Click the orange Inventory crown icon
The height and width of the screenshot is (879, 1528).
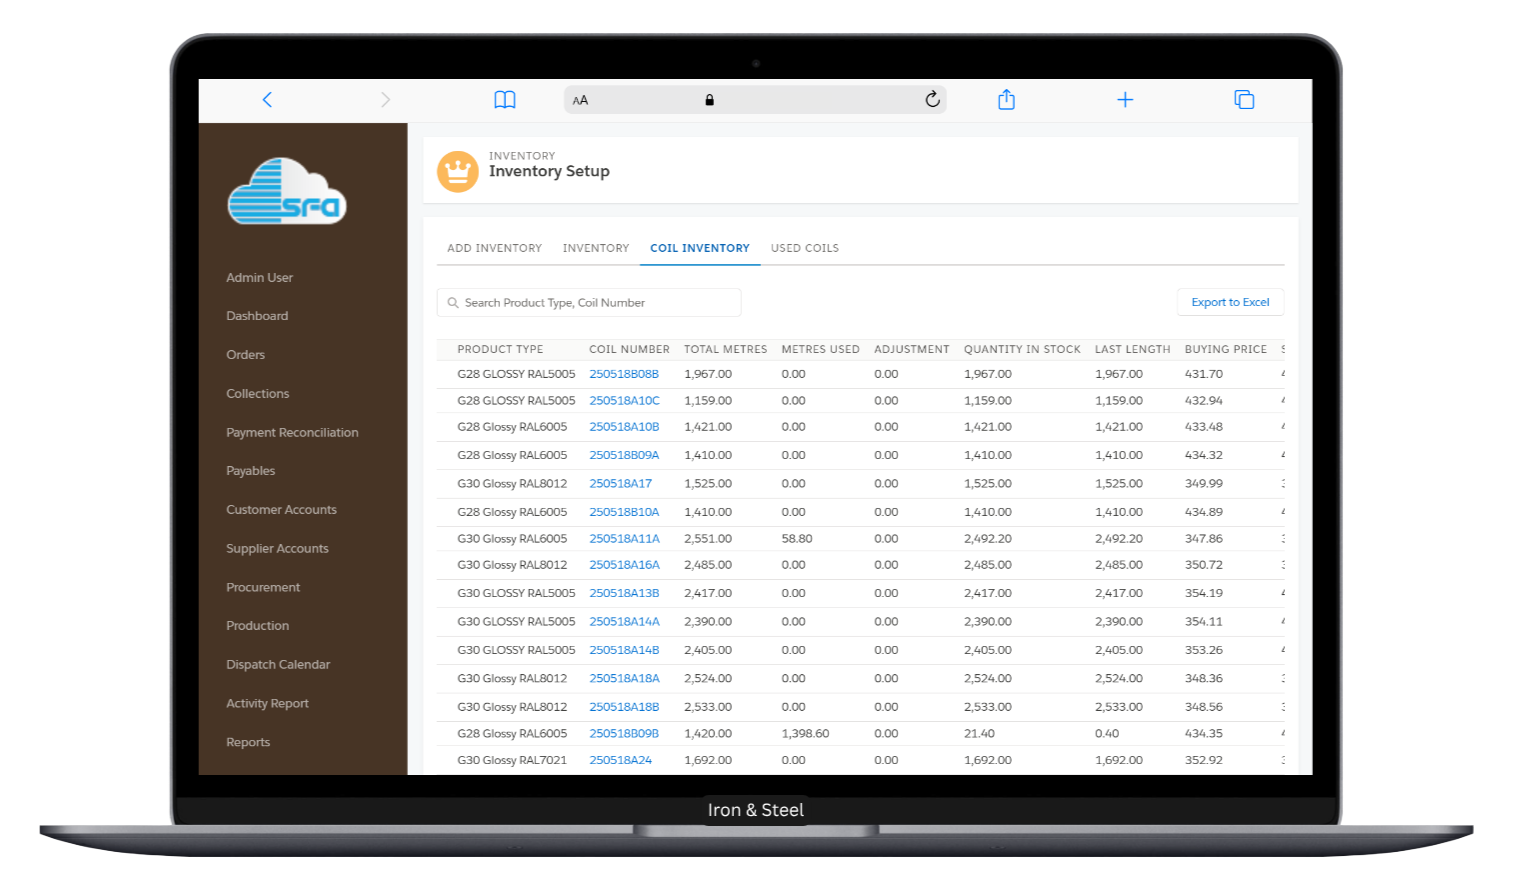tap(458, 172)
